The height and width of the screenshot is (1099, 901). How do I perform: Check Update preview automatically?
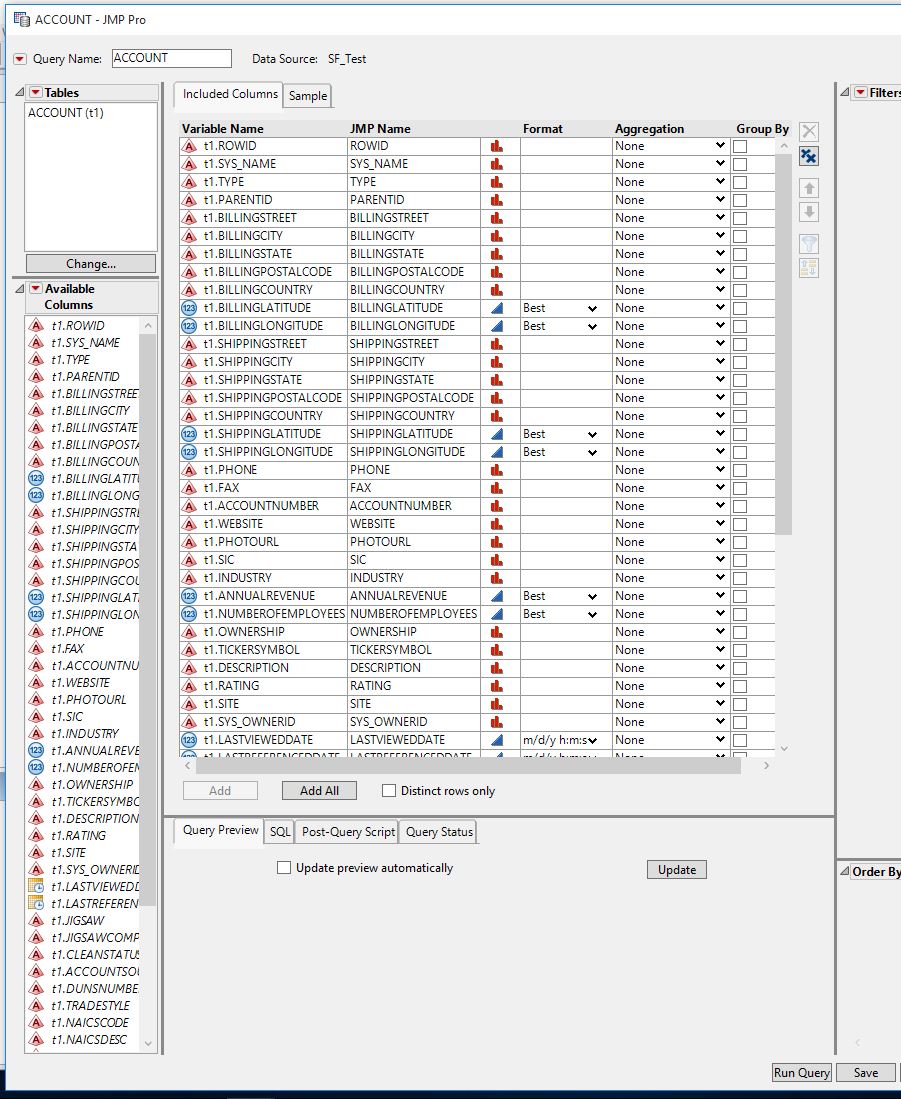284,868
